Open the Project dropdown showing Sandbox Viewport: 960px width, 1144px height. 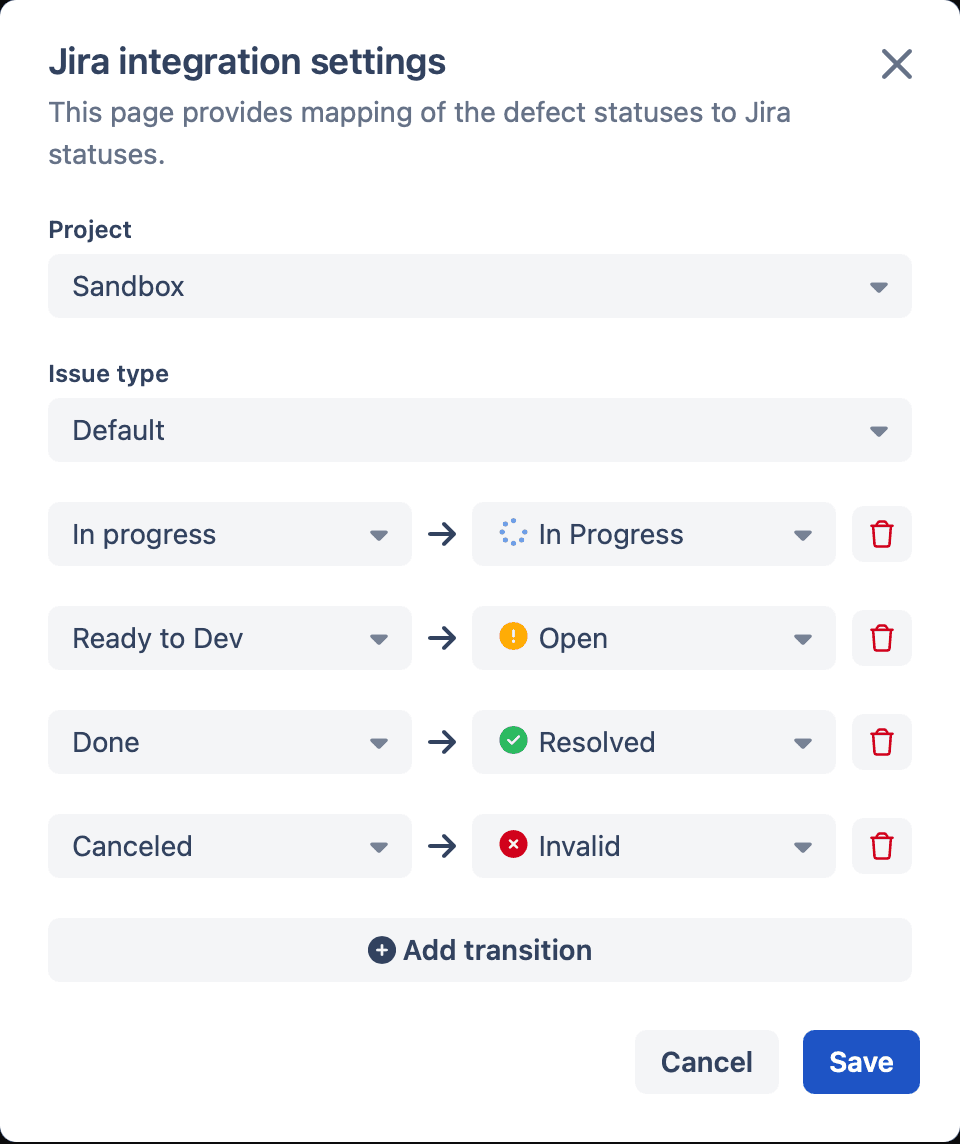click(480, 286)
